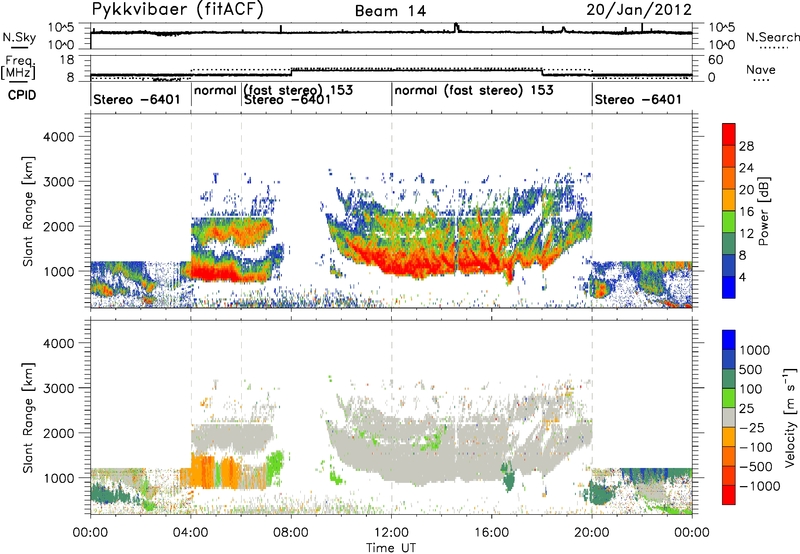Click the light green 12–16 dB Power colorbar segment
This screenshot has height=554, width=800.
click(x=729, y=221)
